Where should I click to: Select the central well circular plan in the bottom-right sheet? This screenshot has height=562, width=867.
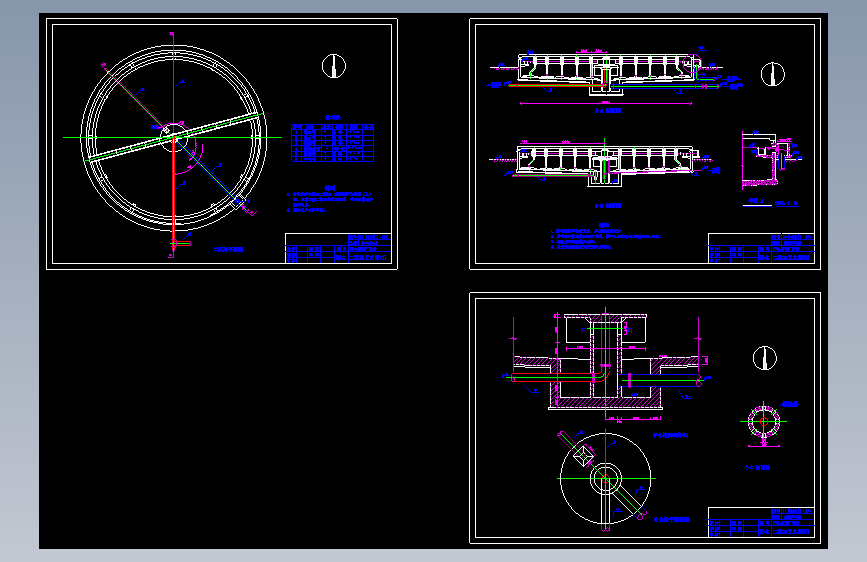605,479
